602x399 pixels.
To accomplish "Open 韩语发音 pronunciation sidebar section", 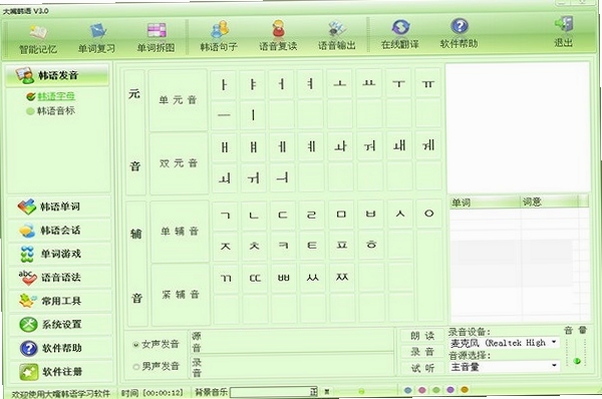I will [x=58, y=75].
